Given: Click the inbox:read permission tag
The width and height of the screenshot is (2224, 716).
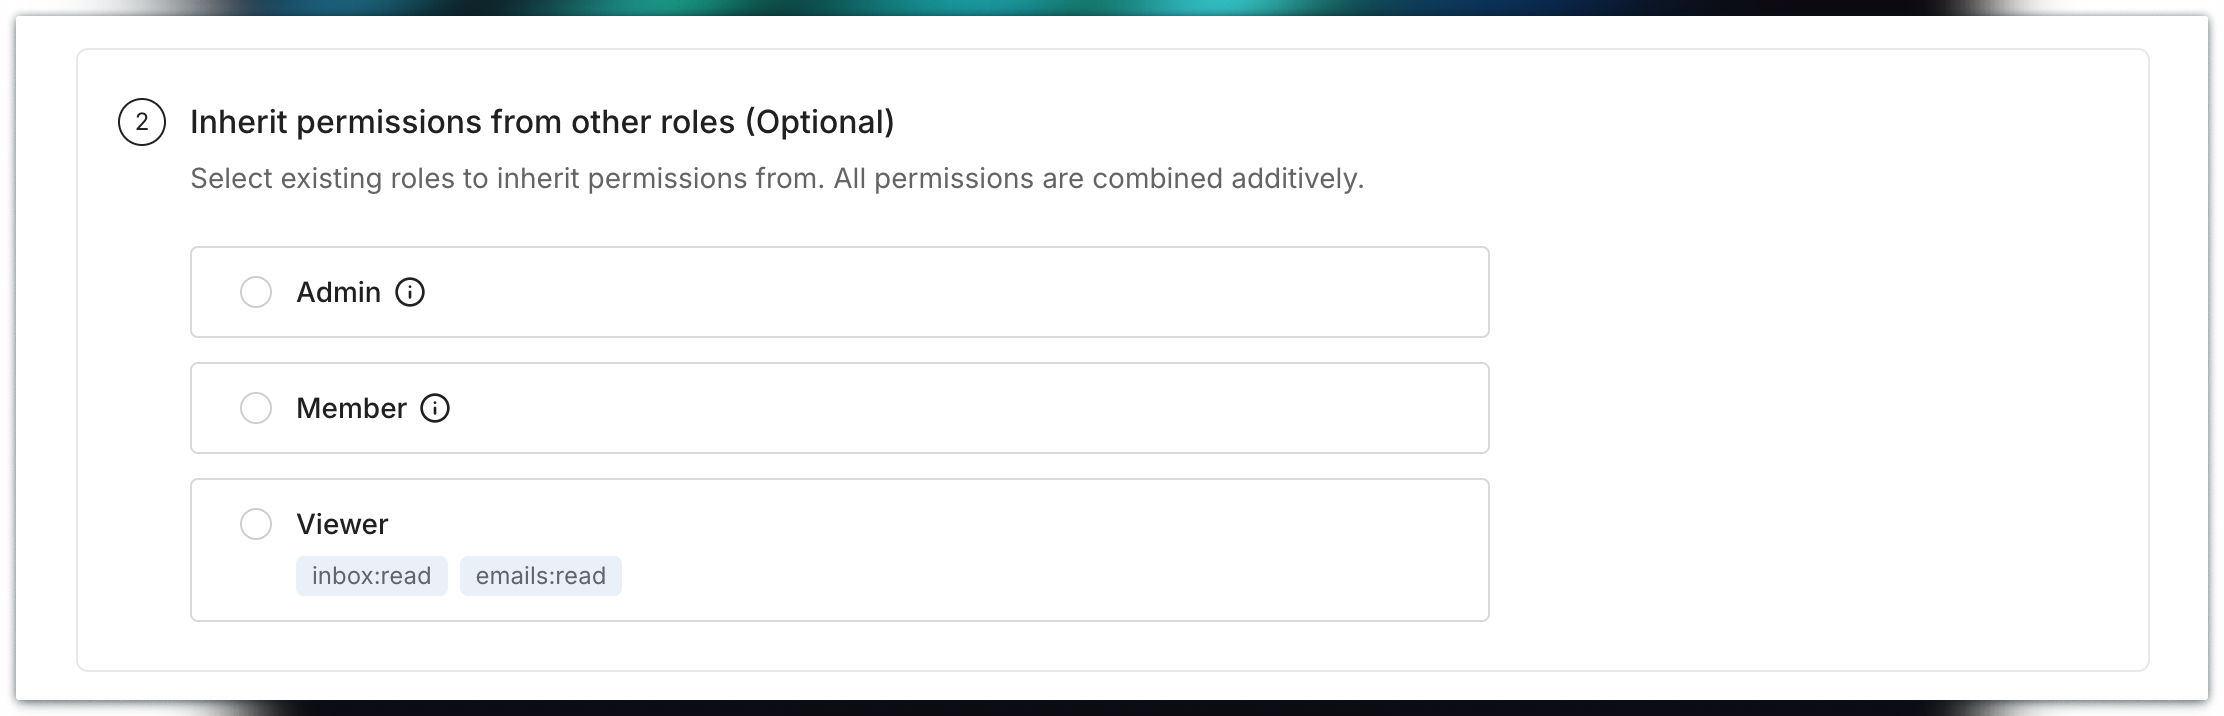Looking at the screenshot, I should [371, 576].
